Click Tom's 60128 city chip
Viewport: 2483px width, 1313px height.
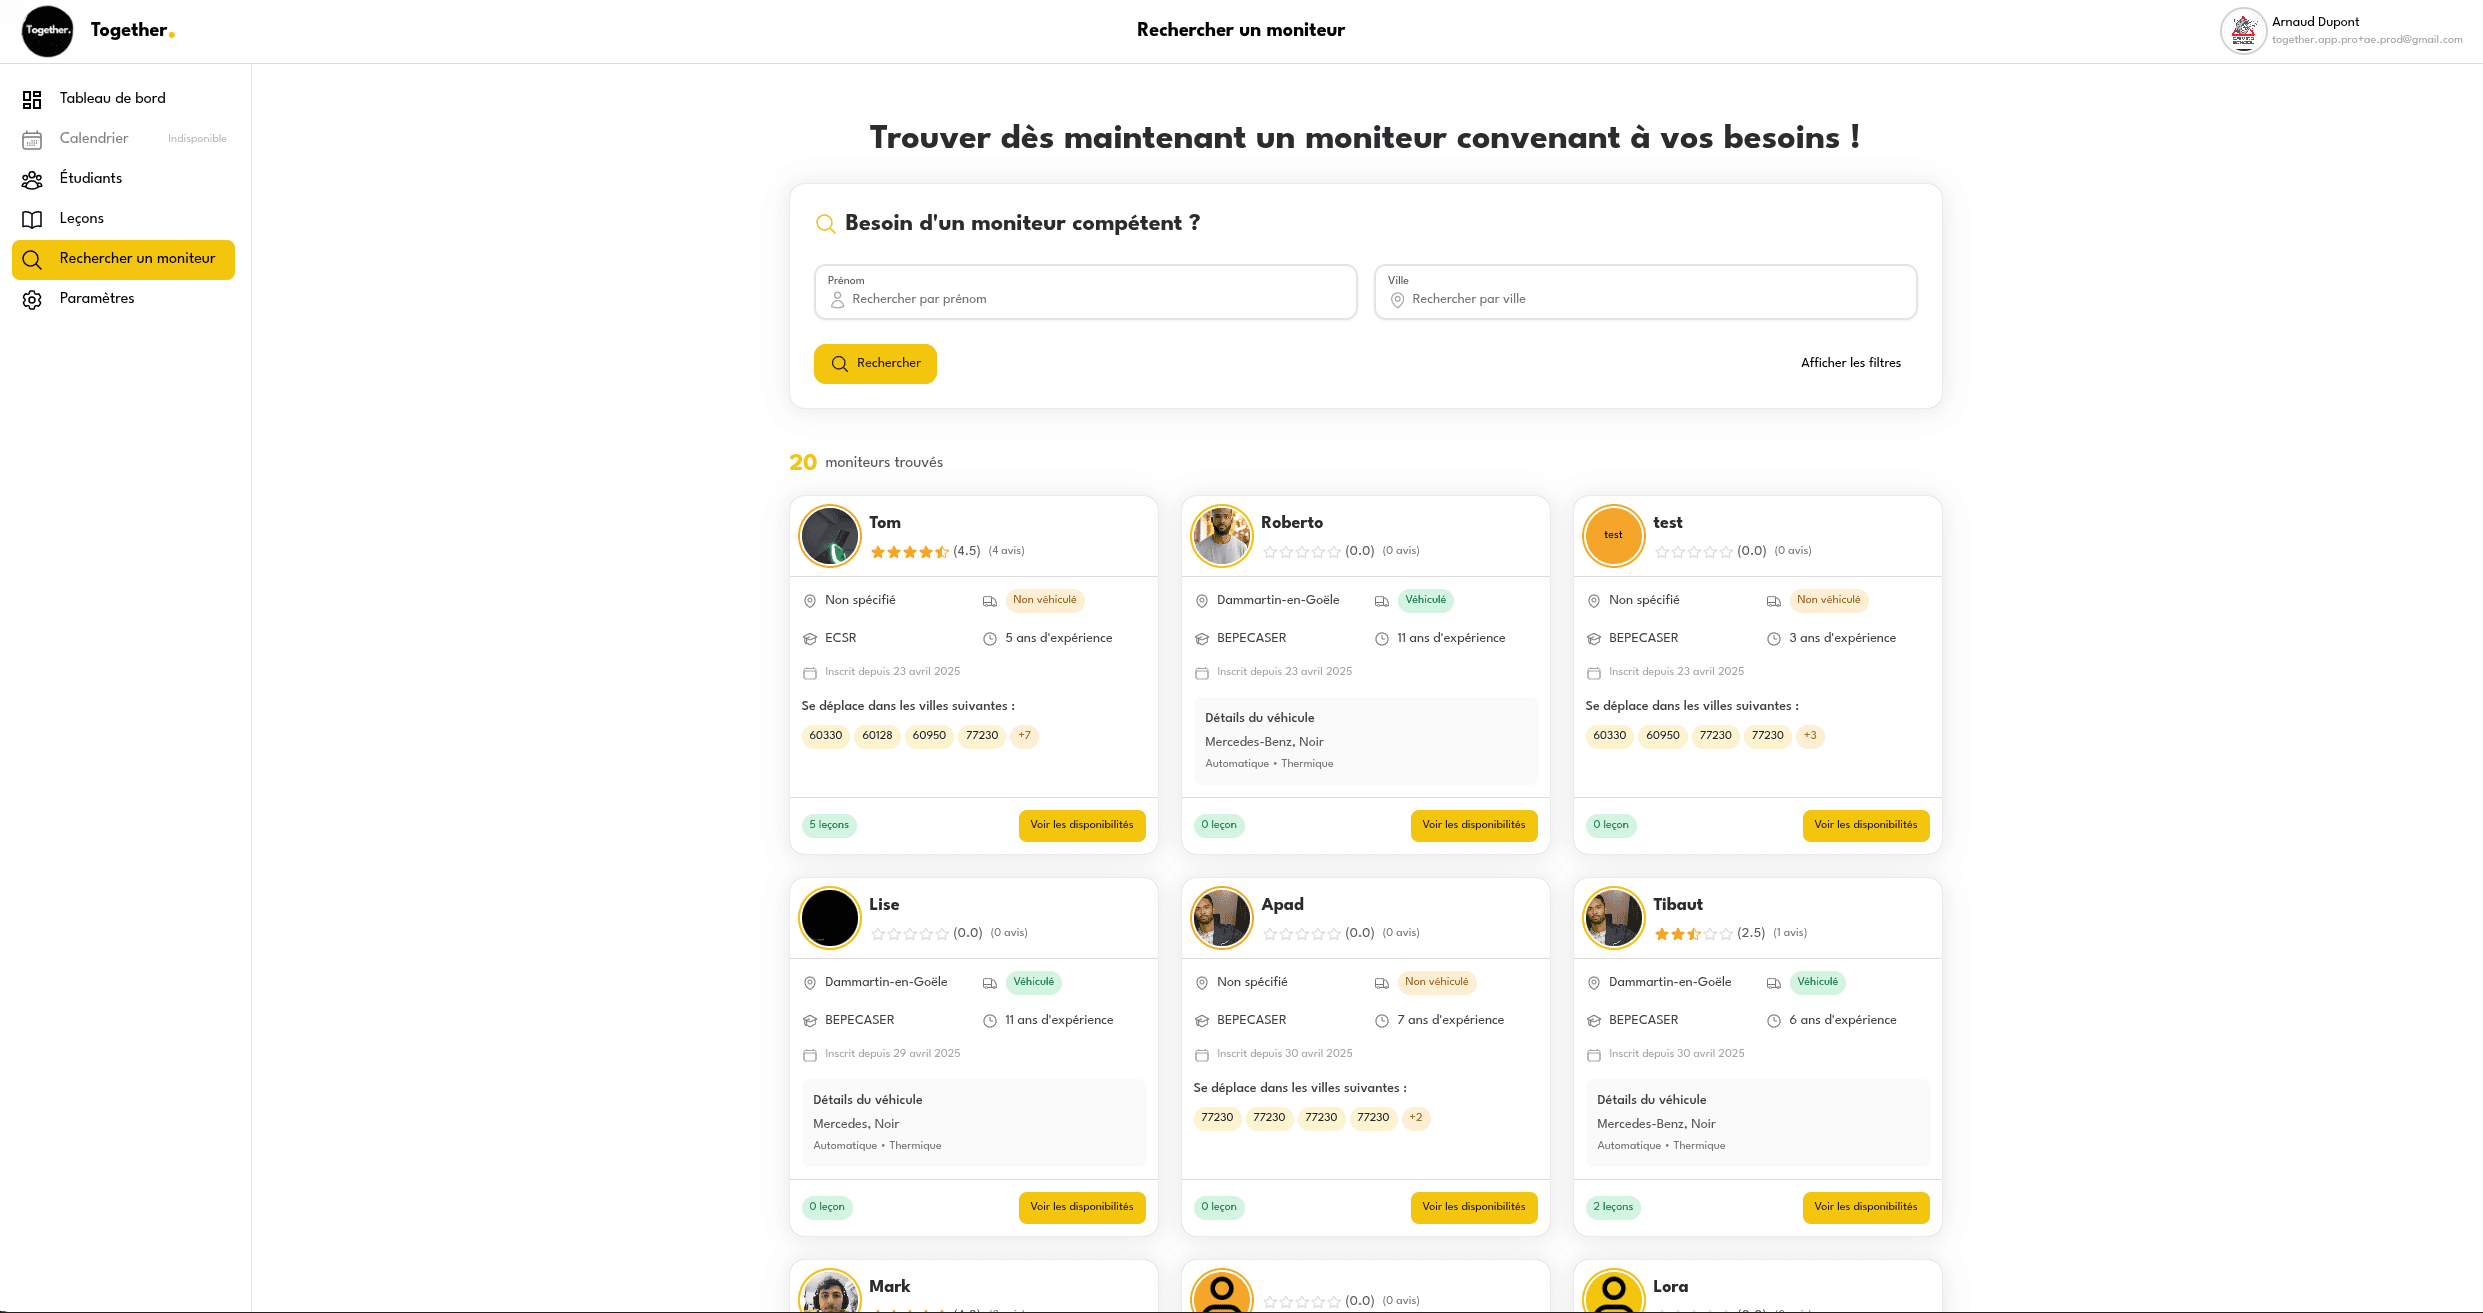coord(877,736)
